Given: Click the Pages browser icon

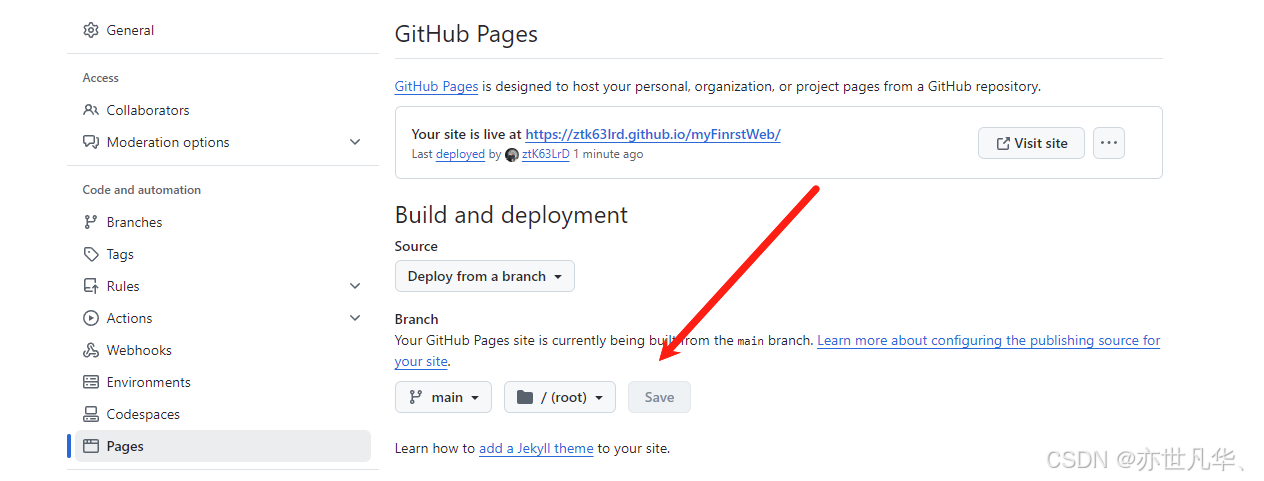Looking at the screenshot, I should (91, 446).
